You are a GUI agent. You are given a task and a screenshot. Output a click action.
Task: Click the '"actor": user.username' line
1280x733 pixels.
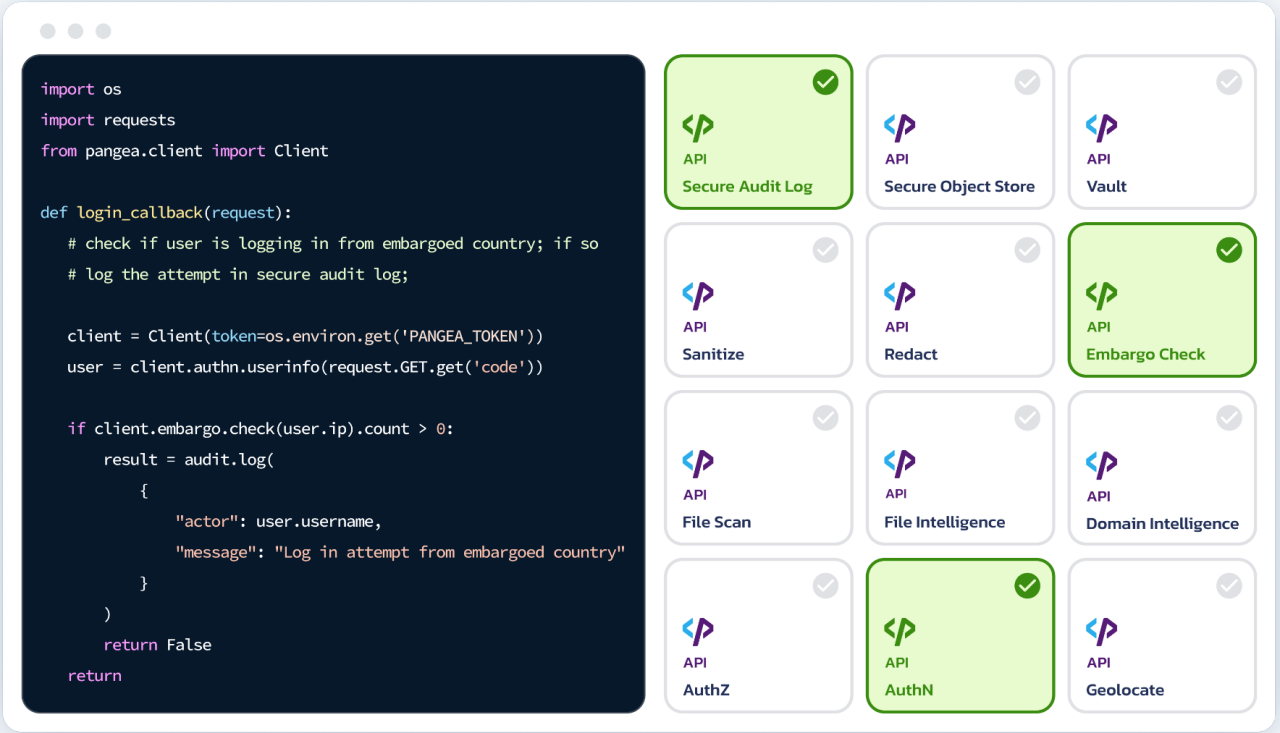279,522
